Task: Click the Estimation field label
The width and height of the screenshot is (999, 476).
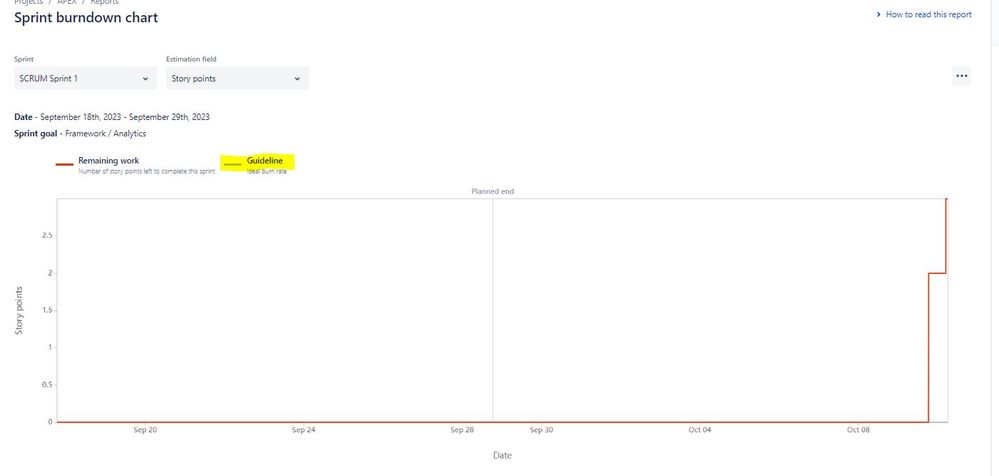Action: click(x=191, y=59)
